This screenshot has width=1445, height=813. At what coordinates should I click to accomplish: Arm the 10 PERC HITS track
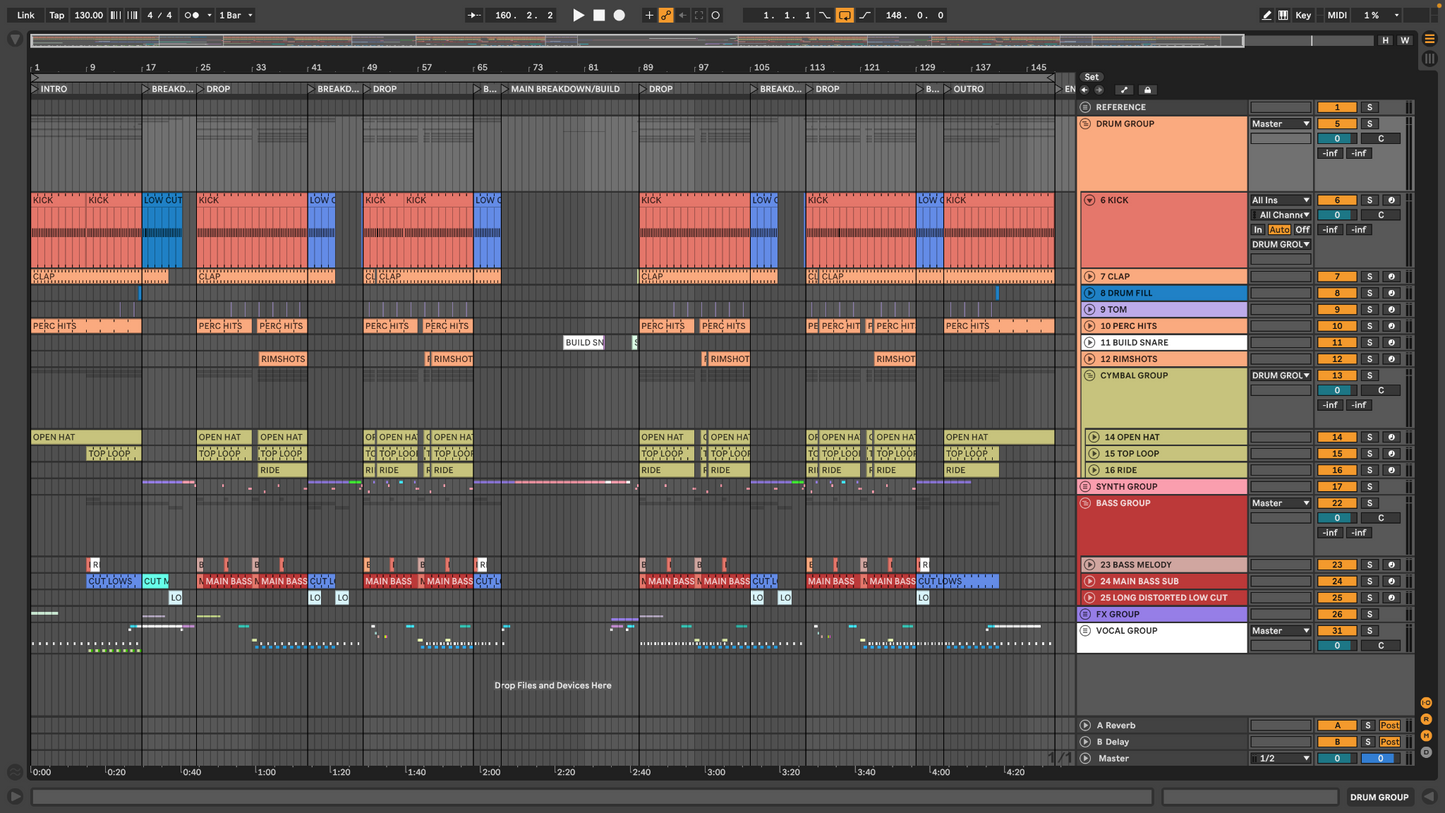(x=1390, y=326)
